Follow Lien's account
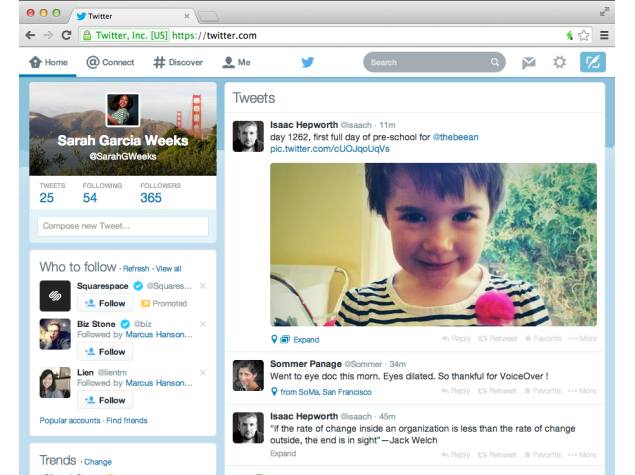 click(x=105, y=400)
